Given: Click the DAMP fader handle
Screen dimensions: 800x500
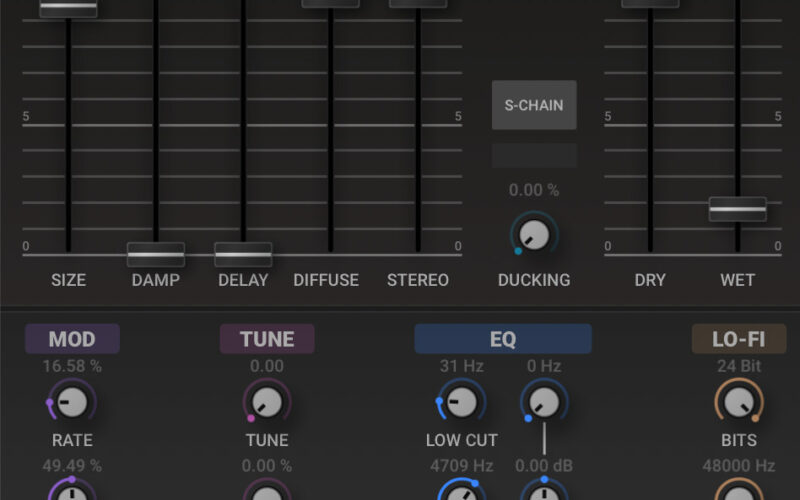Looking at the screenshot, I should click(x=156, y=254).
